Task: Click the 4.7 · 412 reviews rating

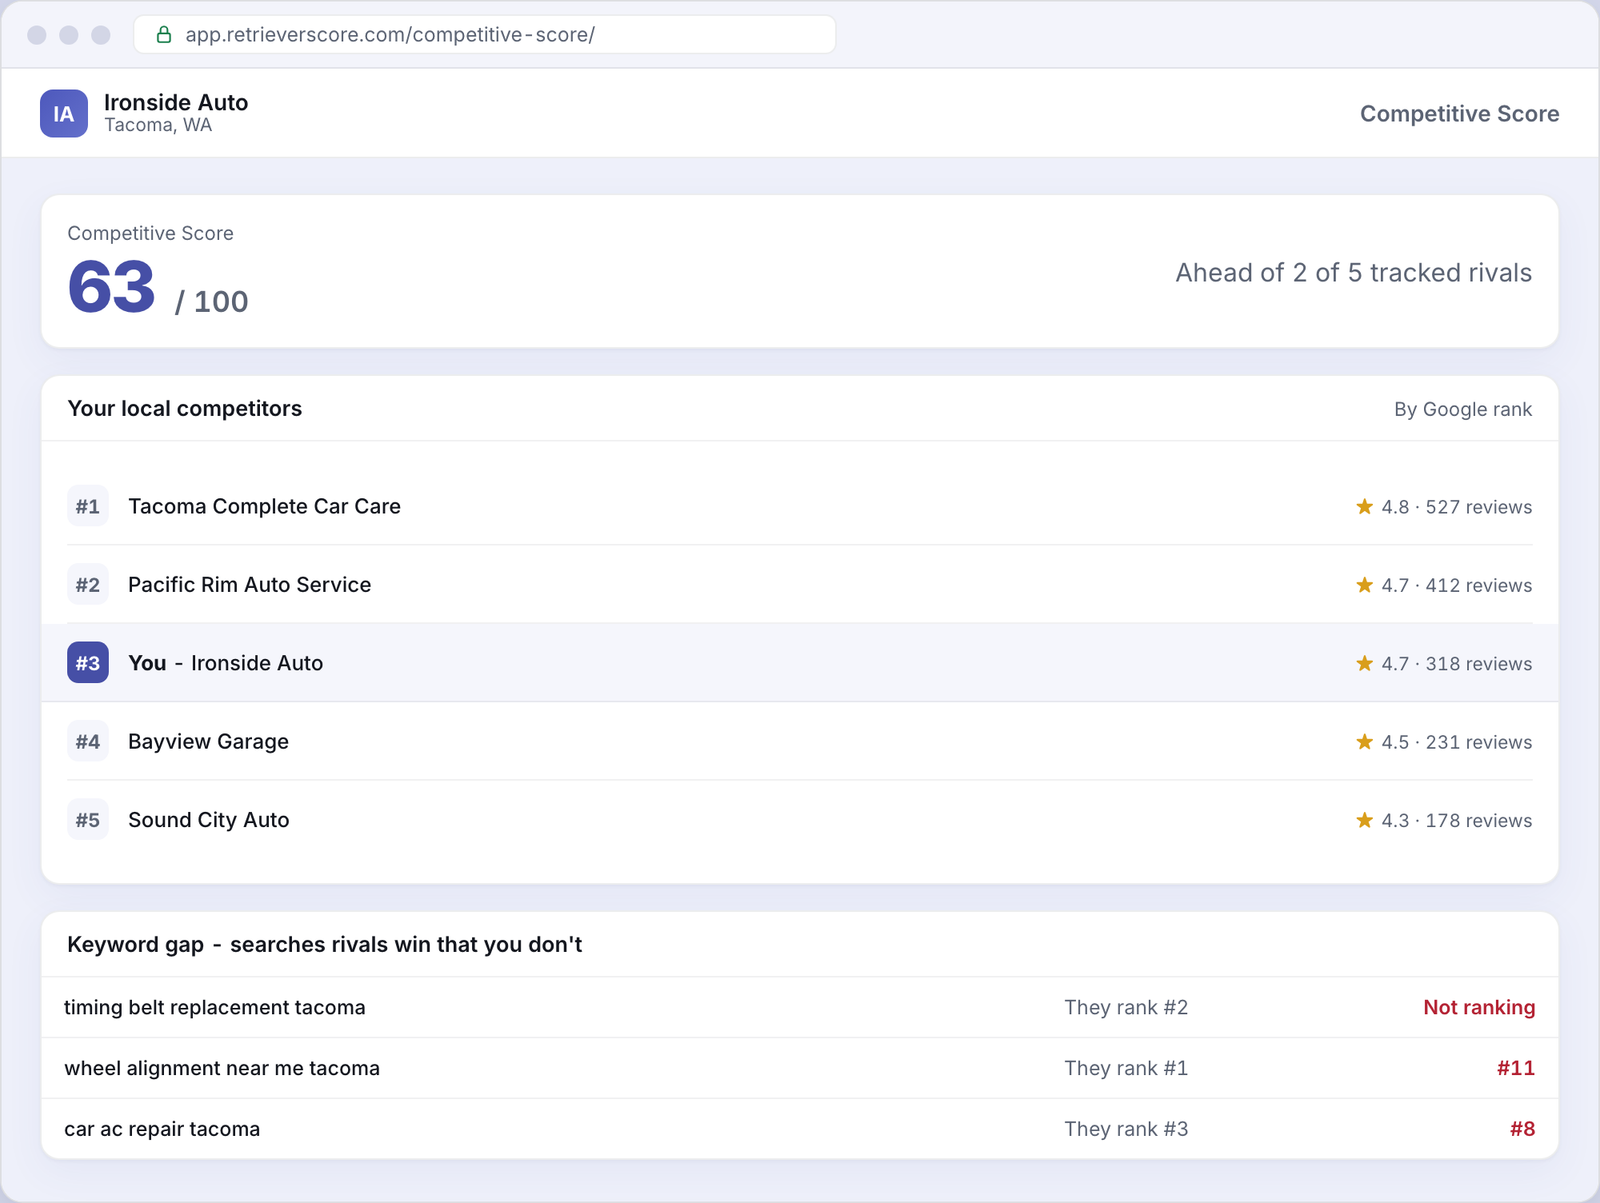Action: tap(1456, 585)
